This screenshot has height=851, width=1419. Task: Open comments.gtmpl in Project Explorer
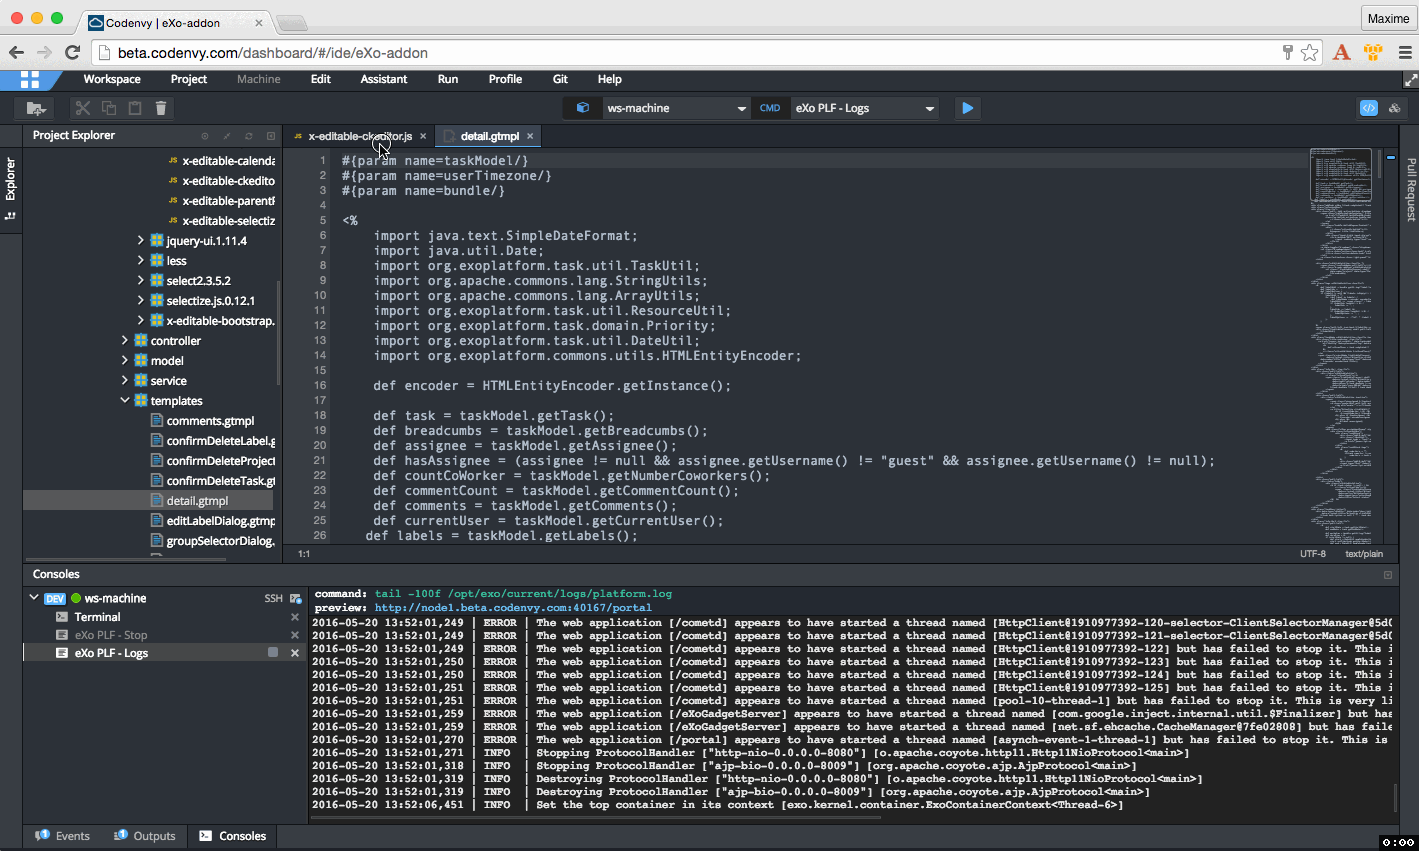click(210, 421)
